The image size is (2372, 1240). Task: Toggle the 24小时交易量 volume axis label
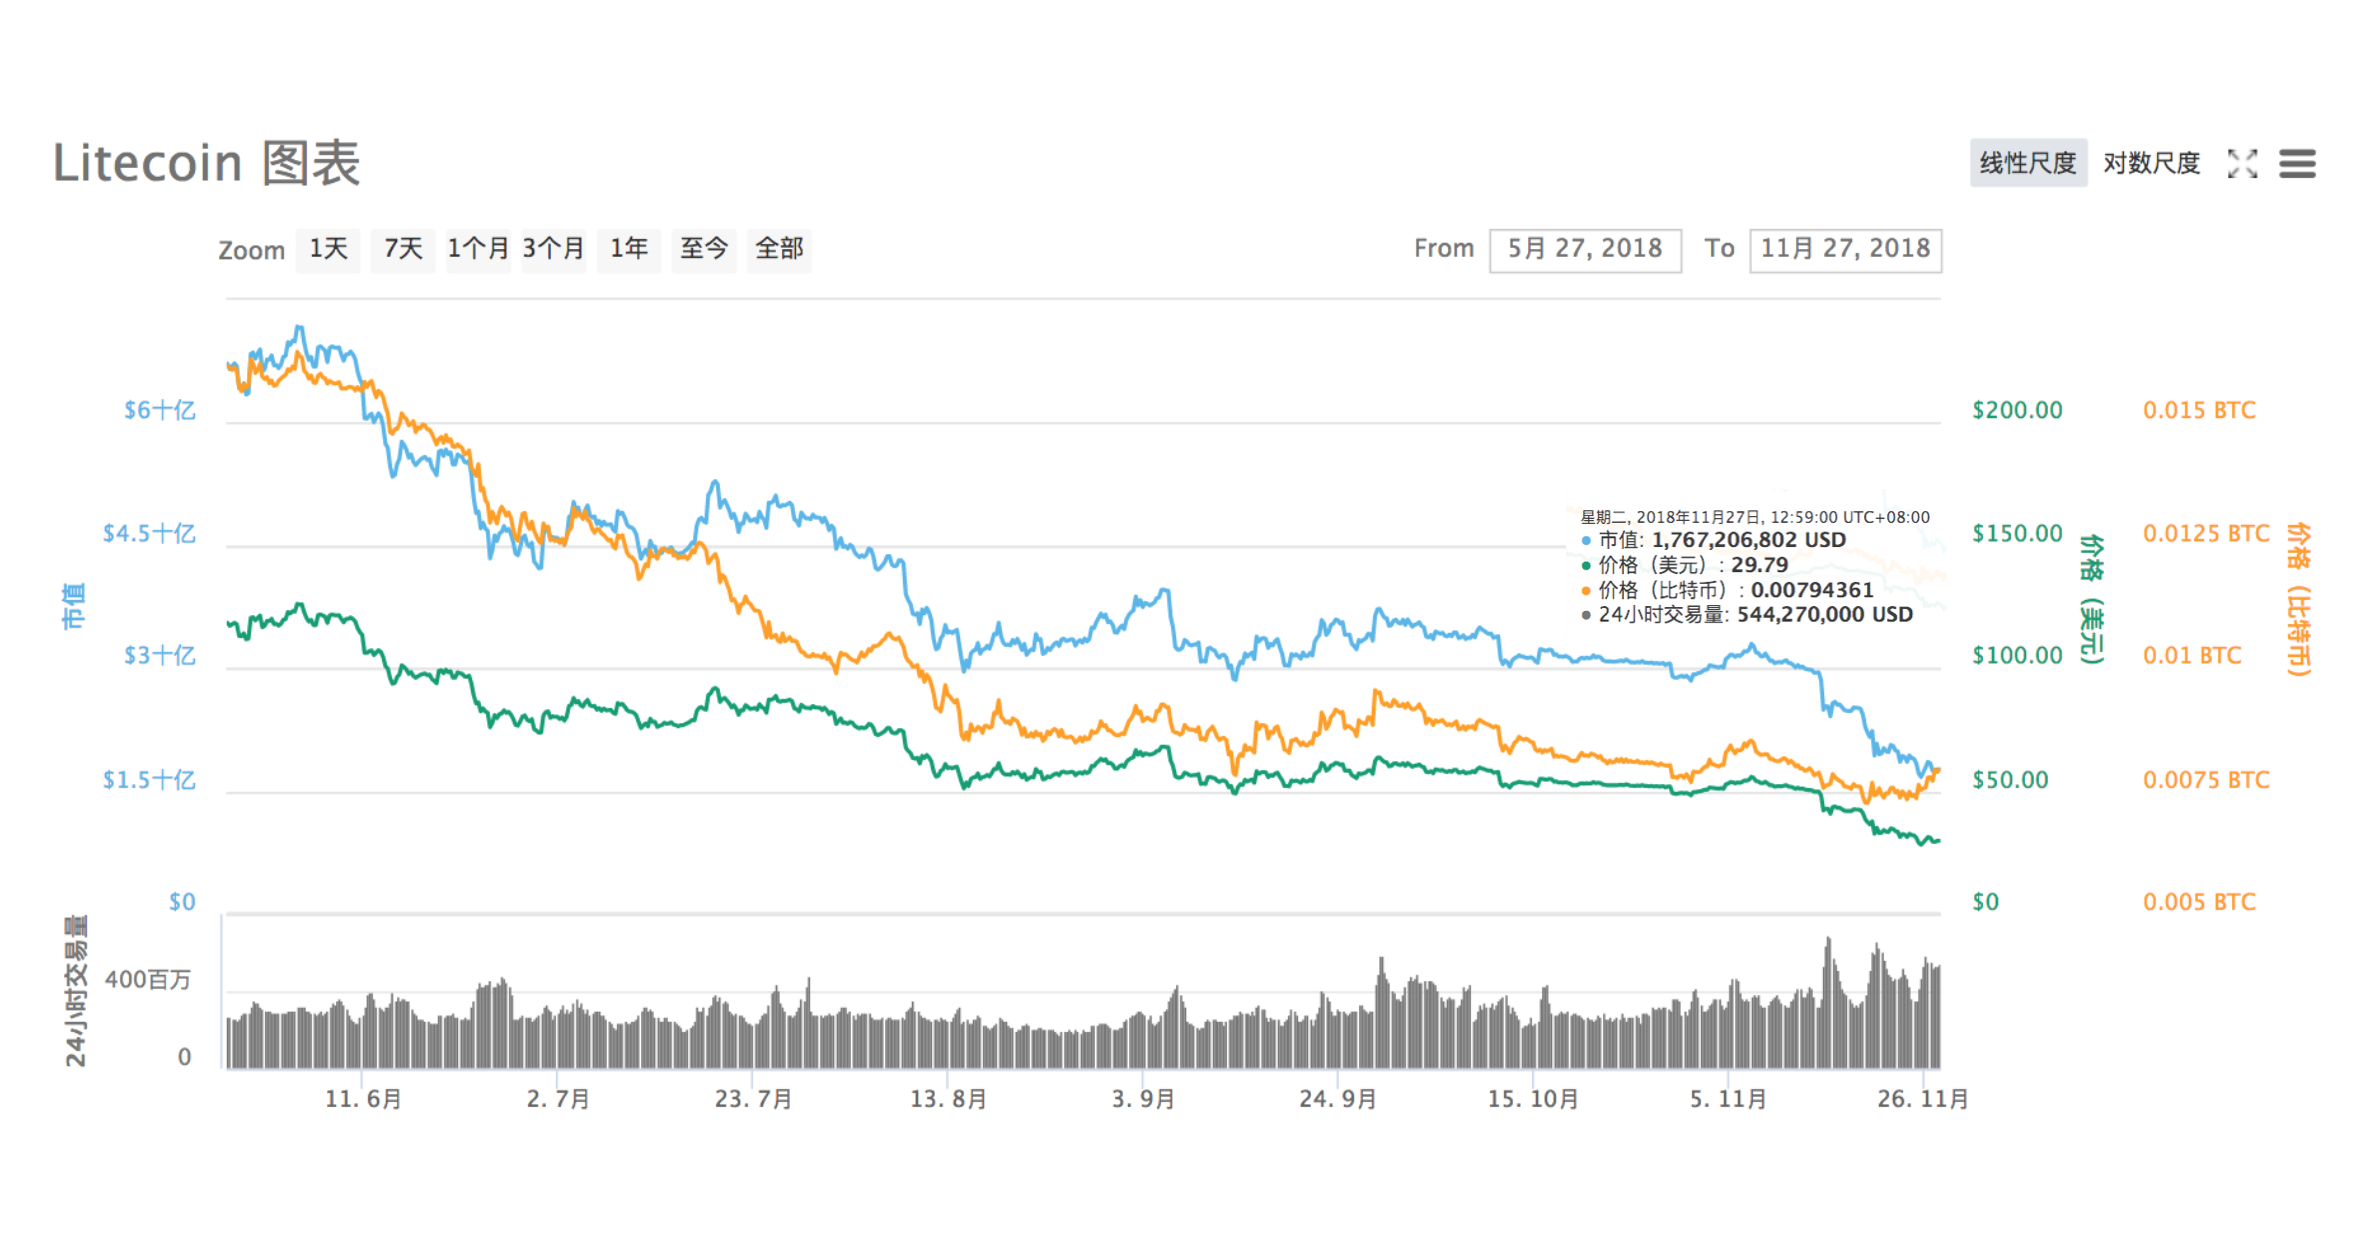click(76, 990)
